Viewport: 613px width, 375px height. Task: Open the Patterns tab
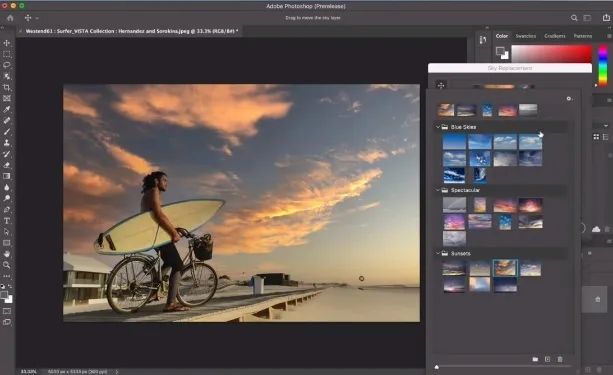click(x=583, y=36)
